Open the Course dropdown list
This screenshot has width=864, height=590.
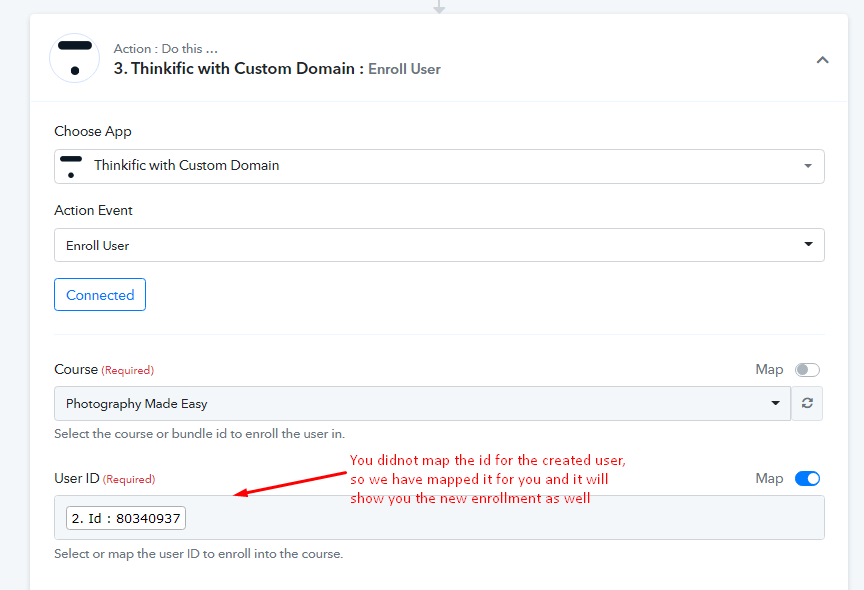[x=423, y=404]
